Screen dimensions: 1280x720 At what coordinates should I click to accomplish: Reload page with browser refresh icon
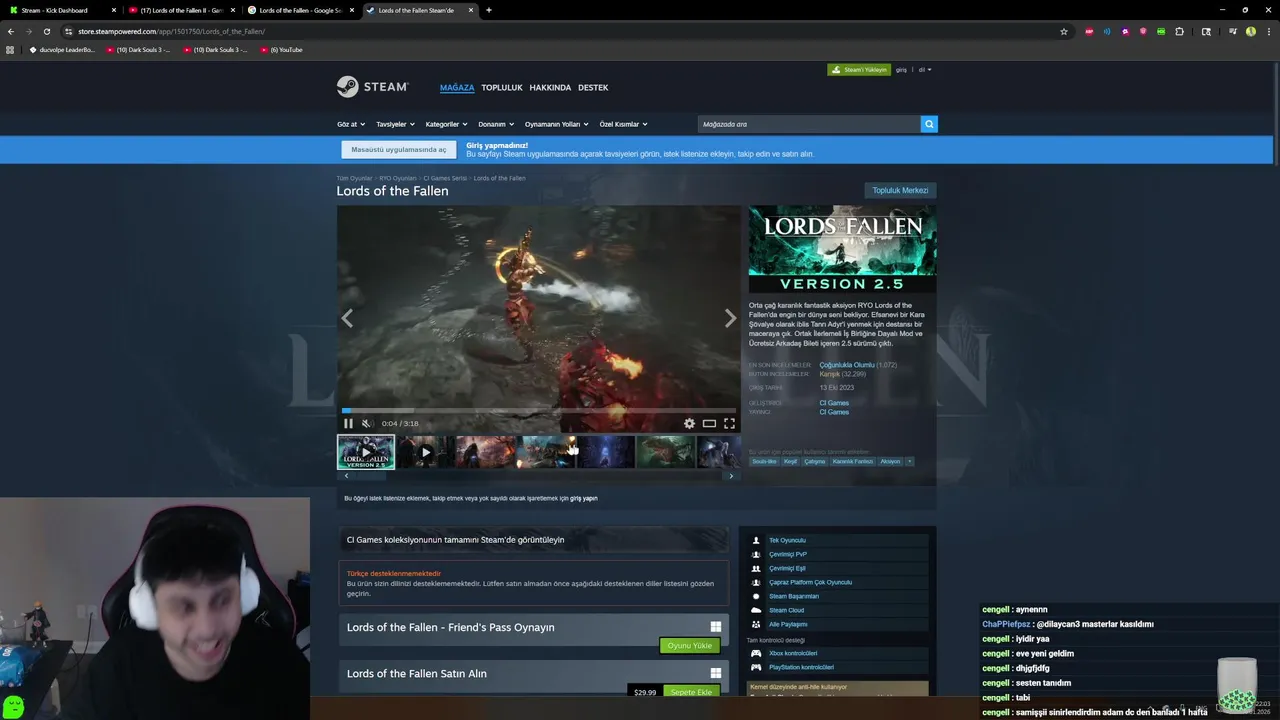(46, 31)
